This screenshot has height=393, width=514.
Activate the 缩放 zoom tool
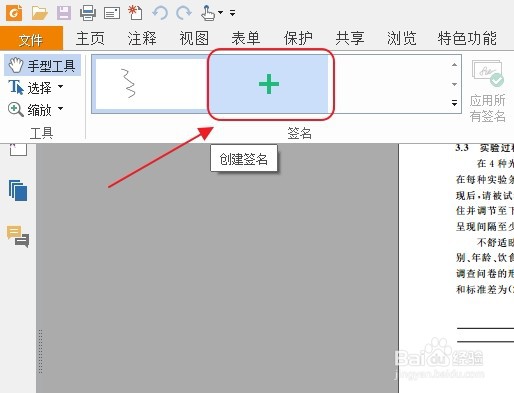pyautogui.click(x=30, y=110)
